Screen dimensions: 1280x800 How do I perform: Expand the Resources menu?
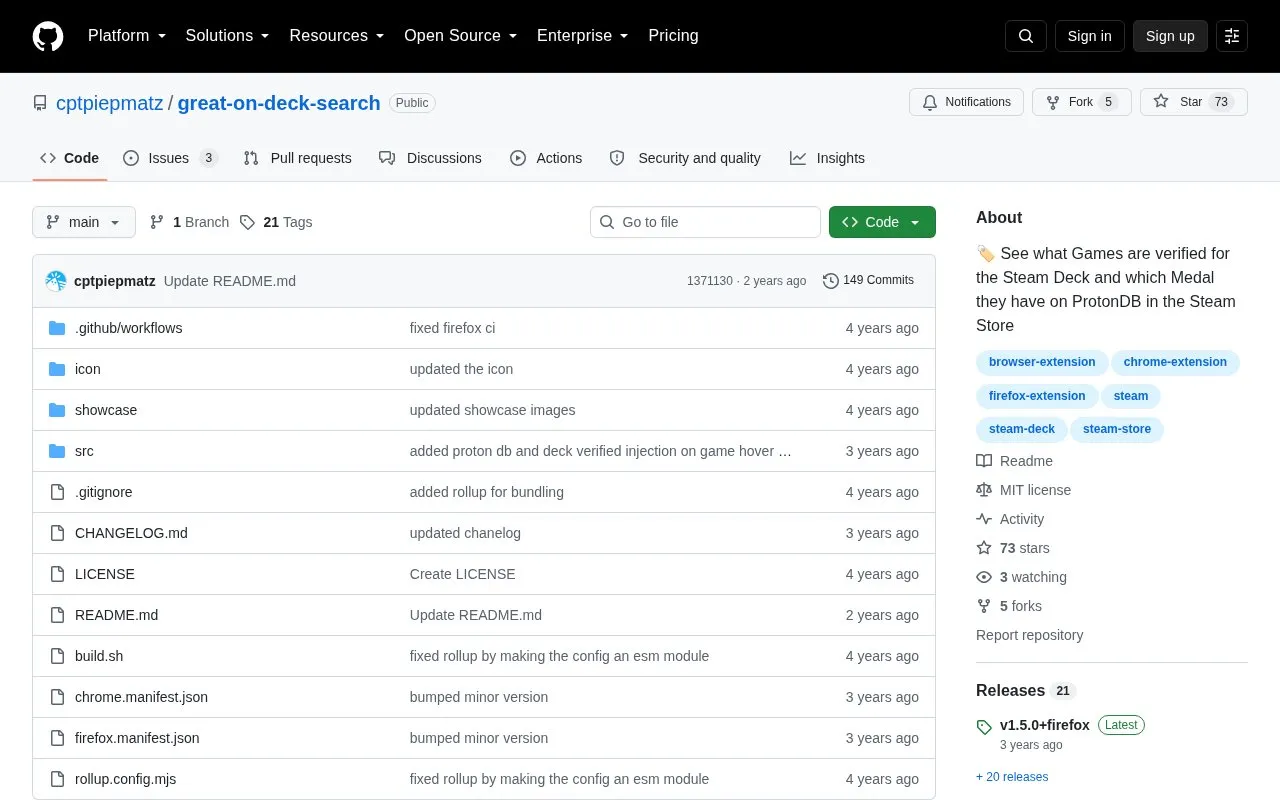point(337,36)
